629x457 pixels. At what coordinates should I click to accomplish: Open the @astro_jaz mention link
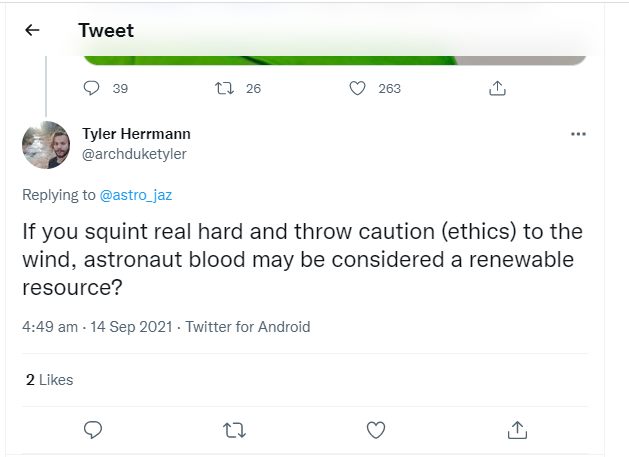click(136, 195)
